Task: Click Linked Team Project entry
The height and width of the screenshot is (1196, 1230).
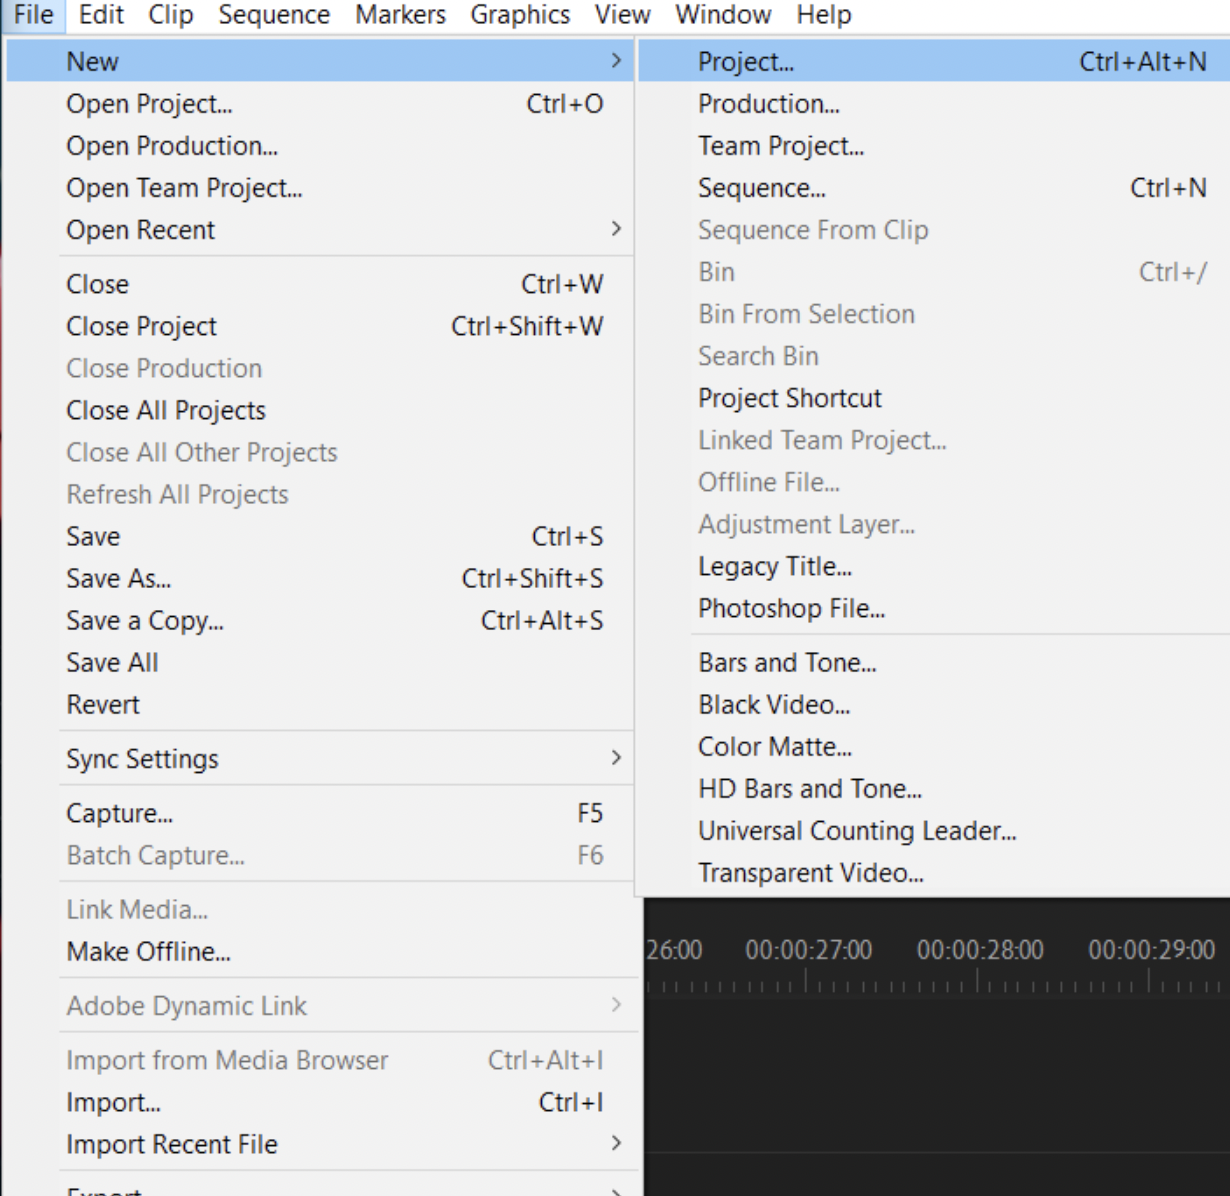Action: click(x=934, y=440)
